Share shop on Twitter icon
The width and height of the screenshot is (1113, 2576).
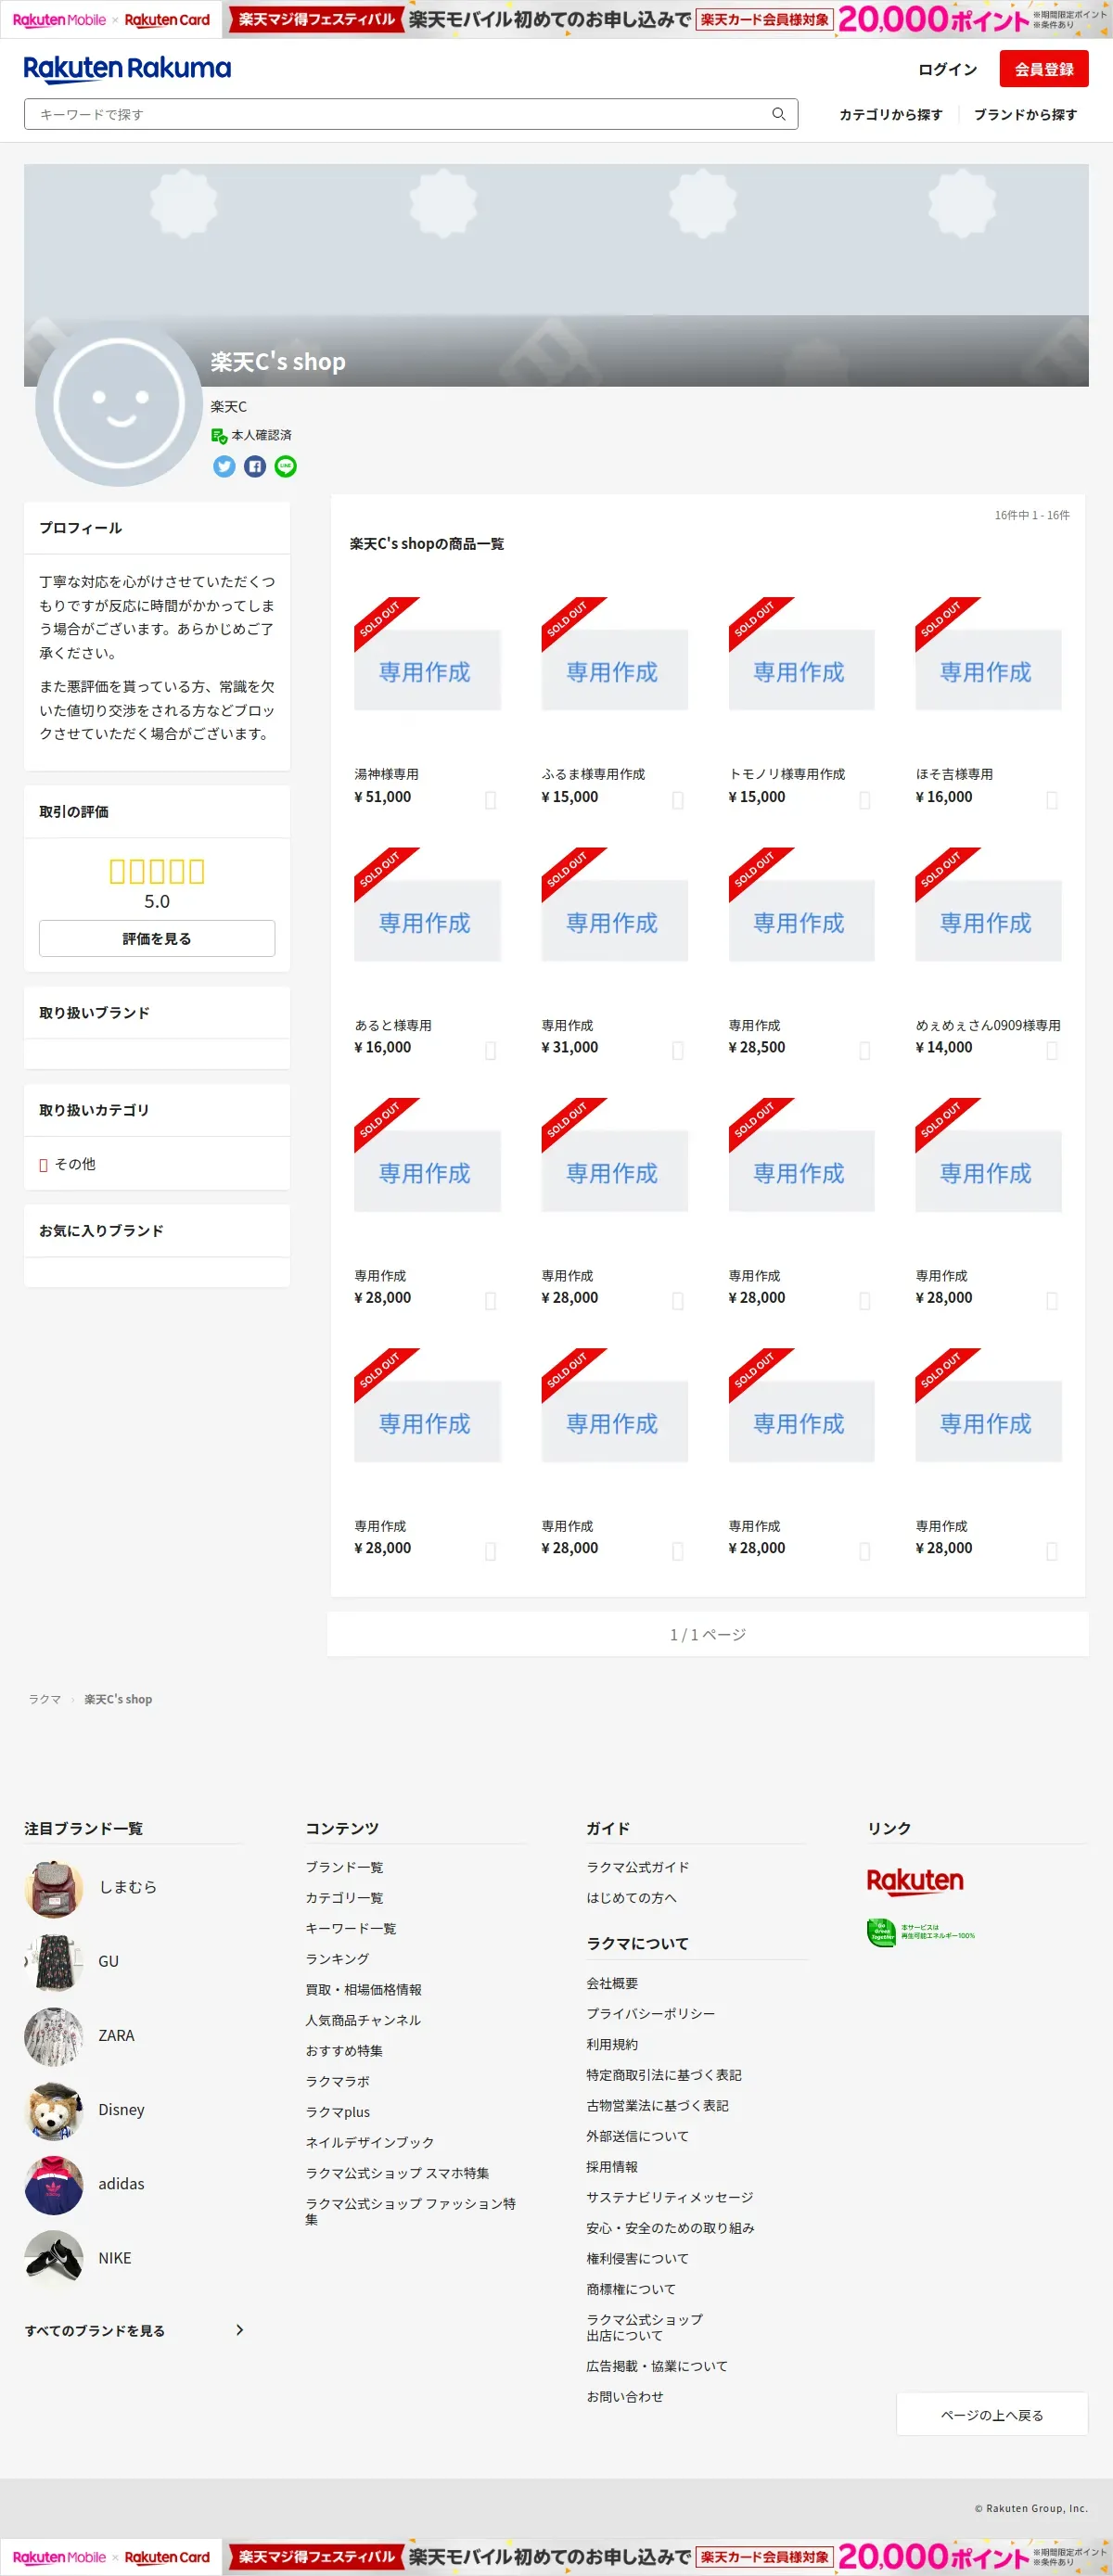pos(224,466)
